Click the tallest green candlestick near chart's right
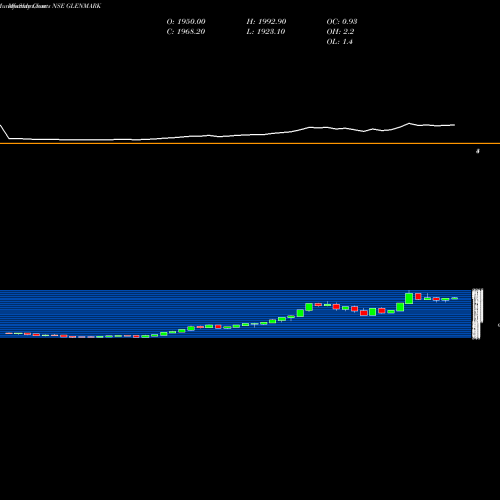The width and height of the screenshot is (500, 500). pyautogui.click(x=409, y=298)
